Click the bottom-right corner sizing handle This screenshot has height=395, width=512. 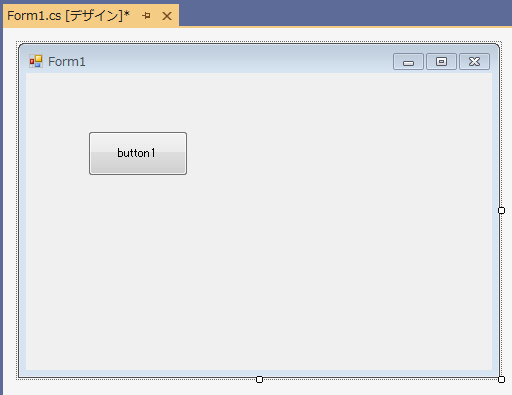tap(501, 379)
